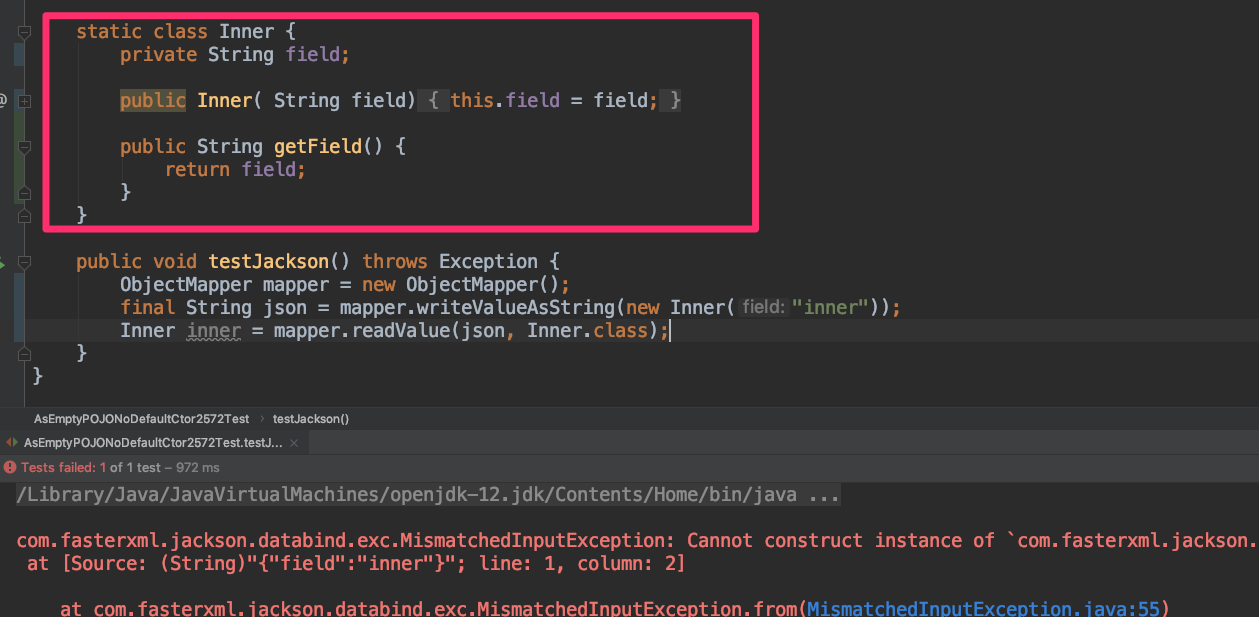Select testJackson() in the breadcrumb bar
Screen dimensions: 1259x617
coord(311,419)
